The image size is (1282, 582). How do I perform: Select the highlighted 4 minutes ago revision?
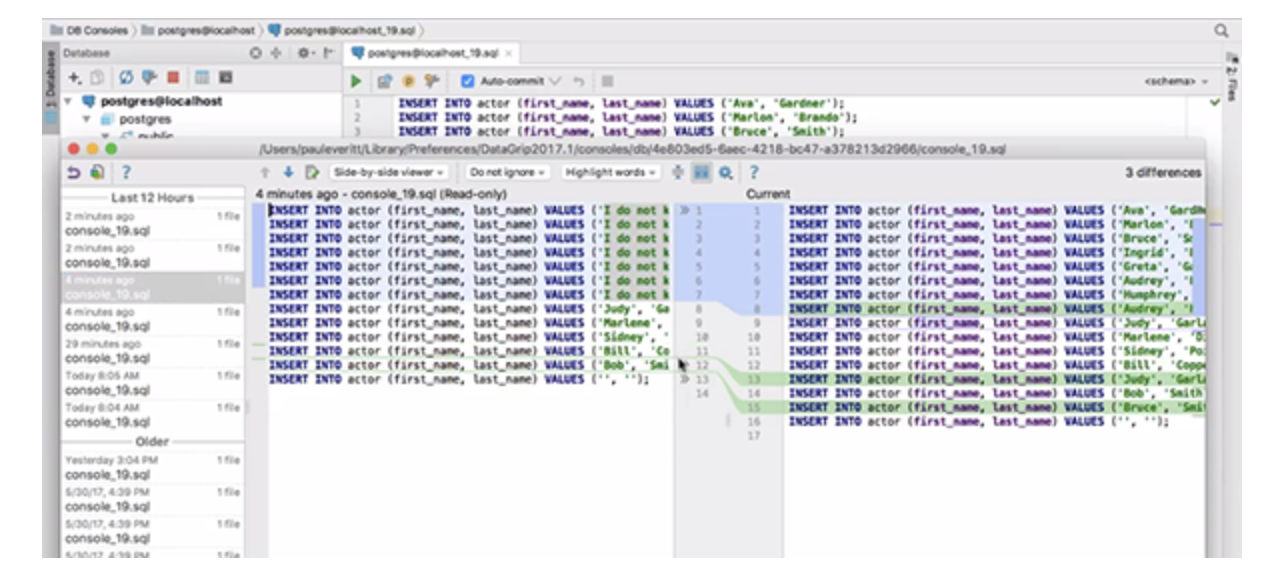pyautogui.click(x=153, y=287)
